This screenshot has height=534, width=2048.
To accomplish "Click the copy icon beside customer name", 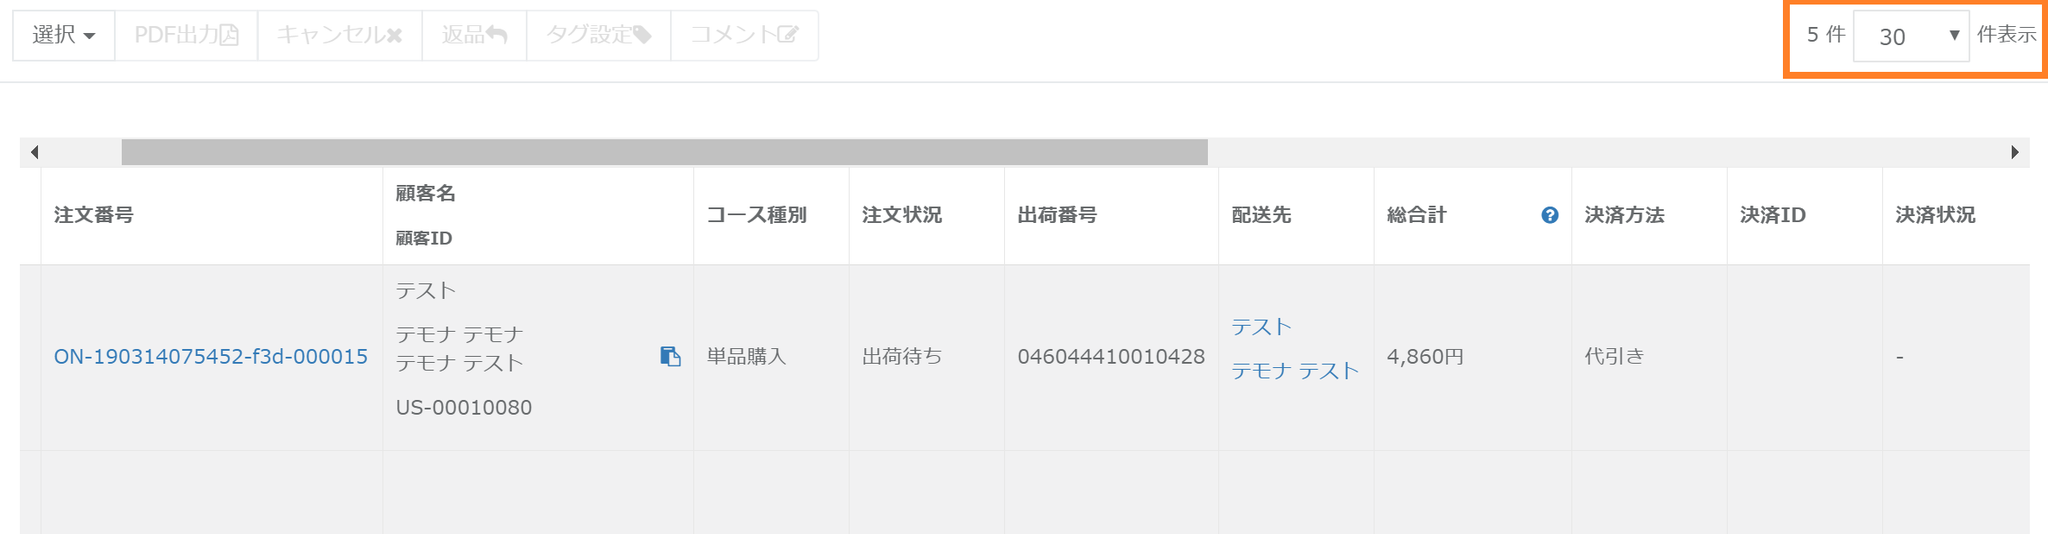I will [x=670, y=356].
